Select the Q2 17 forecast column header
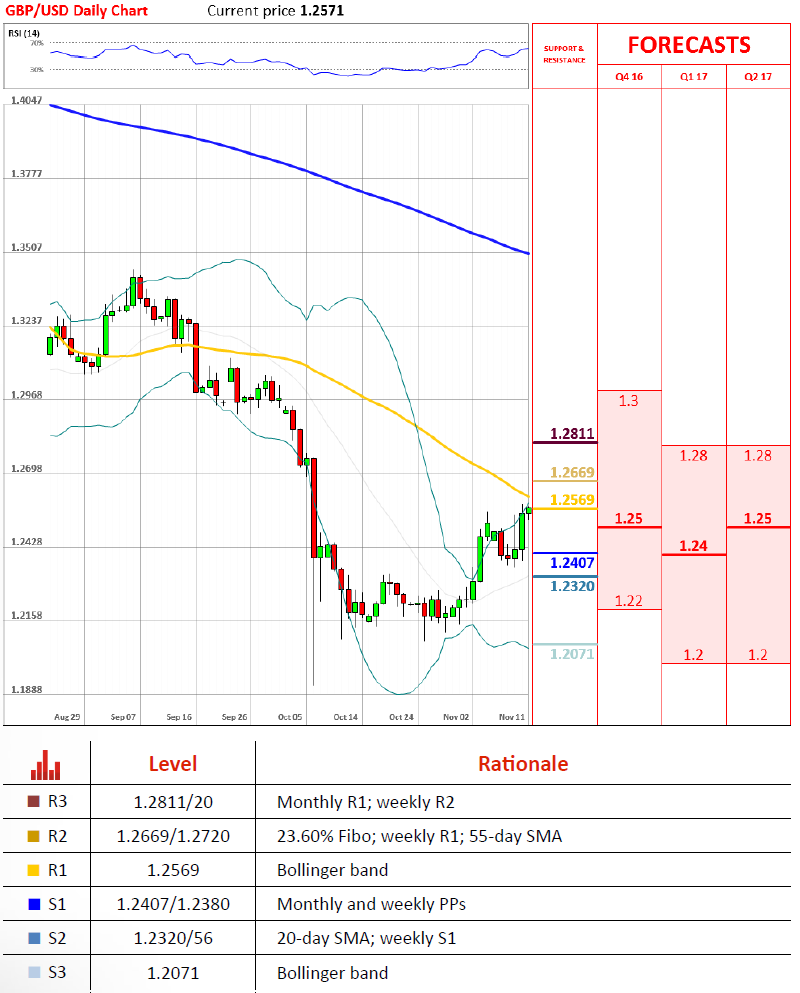Image resolution: width=800 pixels, height=993 pixels. pos(758,77)
